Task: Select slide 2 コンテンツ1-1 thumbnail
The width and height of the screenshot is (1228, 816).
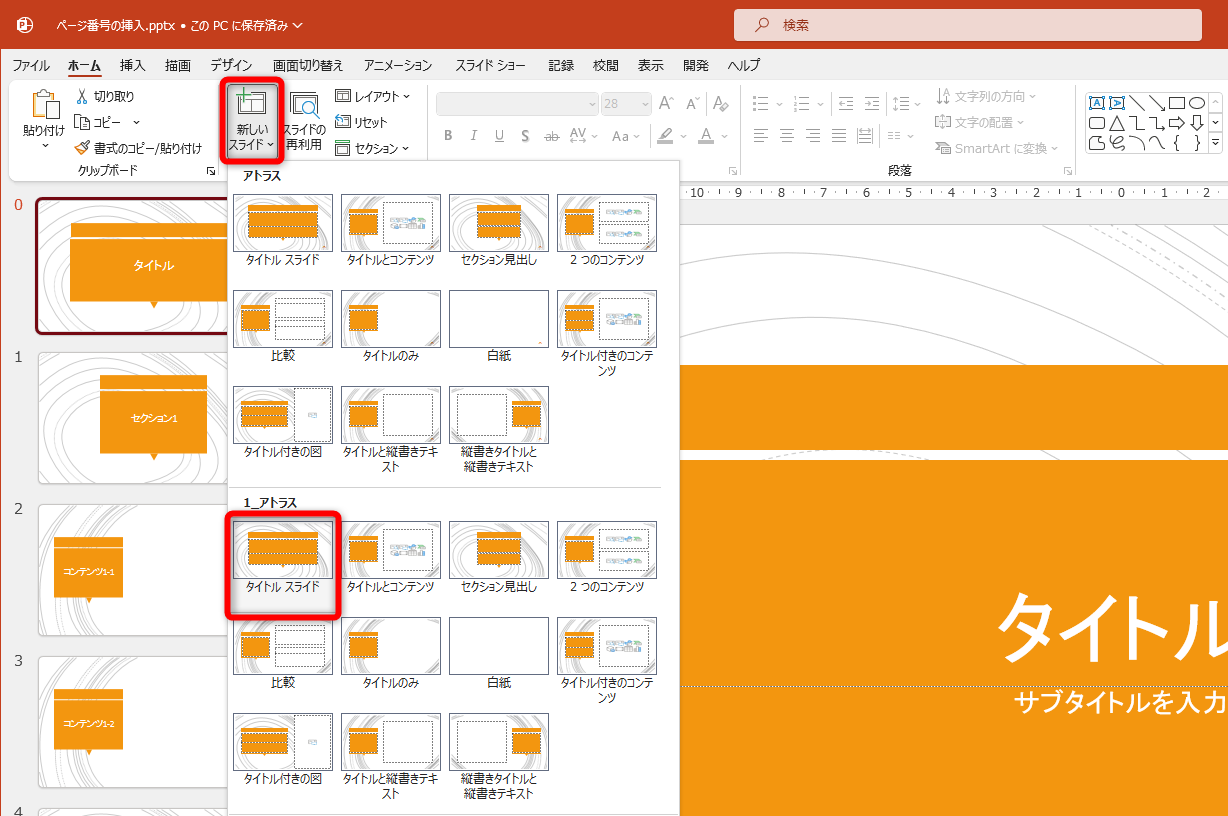Action: (x=133, y=570)
